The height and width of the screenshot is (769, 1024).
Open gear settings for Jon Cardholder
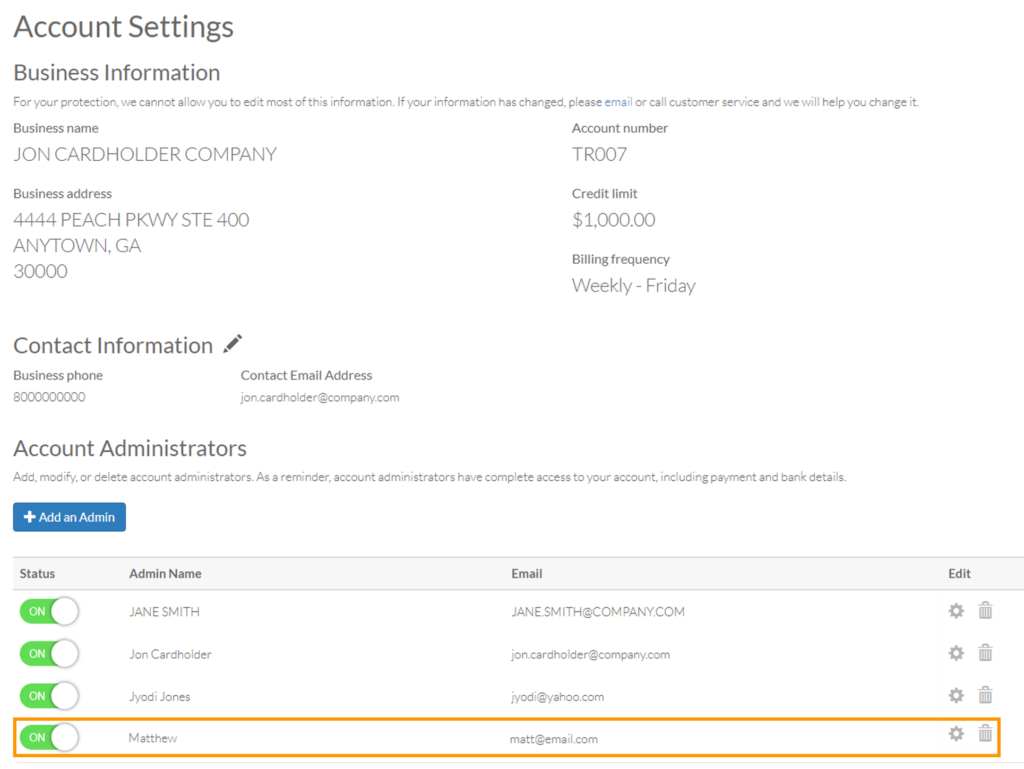pos(956,653)
